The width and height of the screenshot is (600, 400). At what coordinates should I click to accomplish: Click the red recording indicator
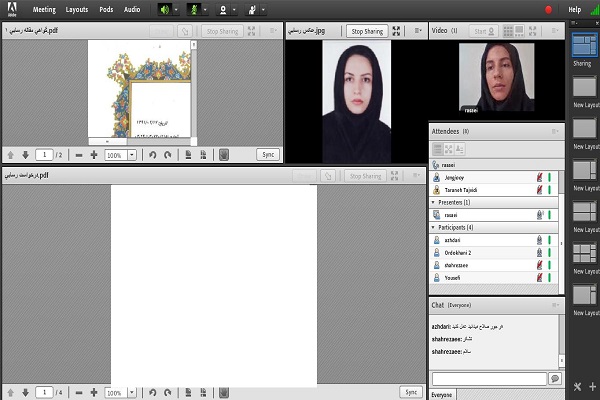pos(548,10)
